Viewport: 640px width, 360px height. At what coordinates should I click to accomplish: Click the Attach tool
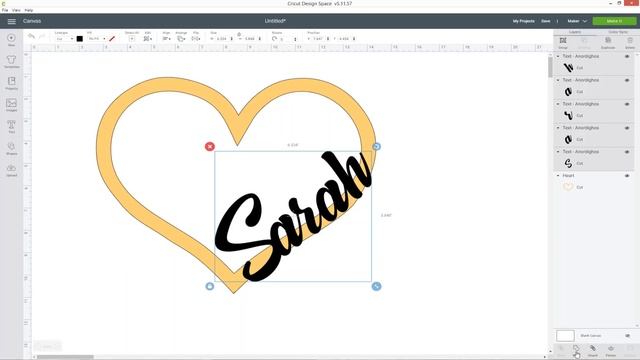click(593, 350)
